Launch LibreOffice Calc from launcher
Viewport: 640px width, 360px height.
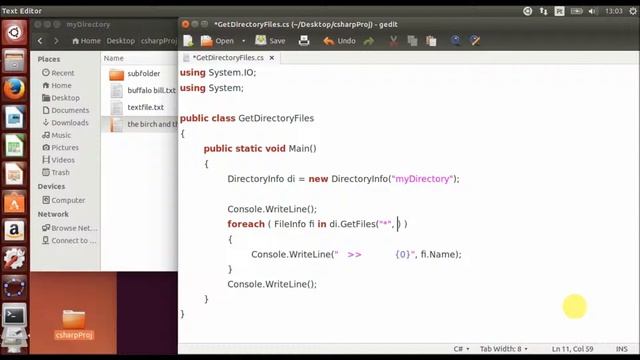(14, 146)
